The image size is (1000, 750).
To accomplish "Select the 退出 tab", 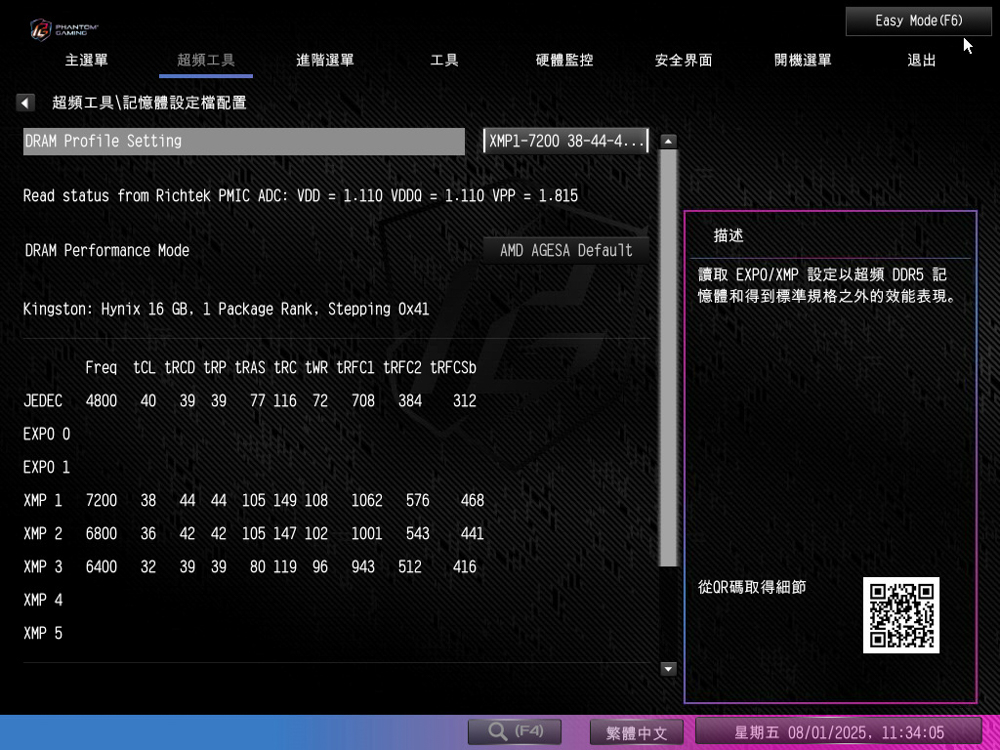I will click(921, 60).
